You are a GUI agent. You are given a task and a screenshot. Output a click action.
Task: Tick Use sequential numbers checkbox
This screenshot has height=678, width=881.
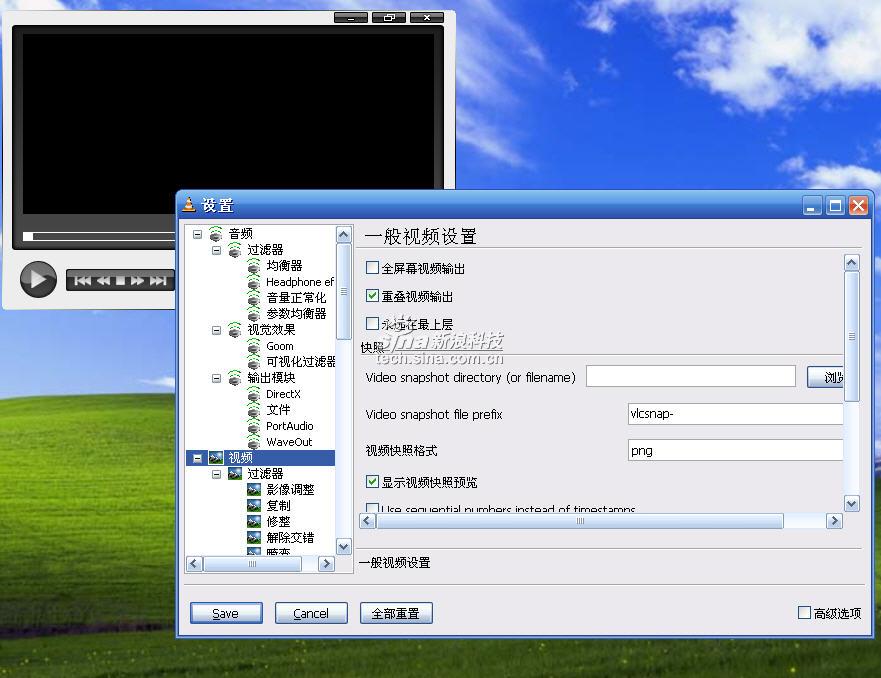372,508
